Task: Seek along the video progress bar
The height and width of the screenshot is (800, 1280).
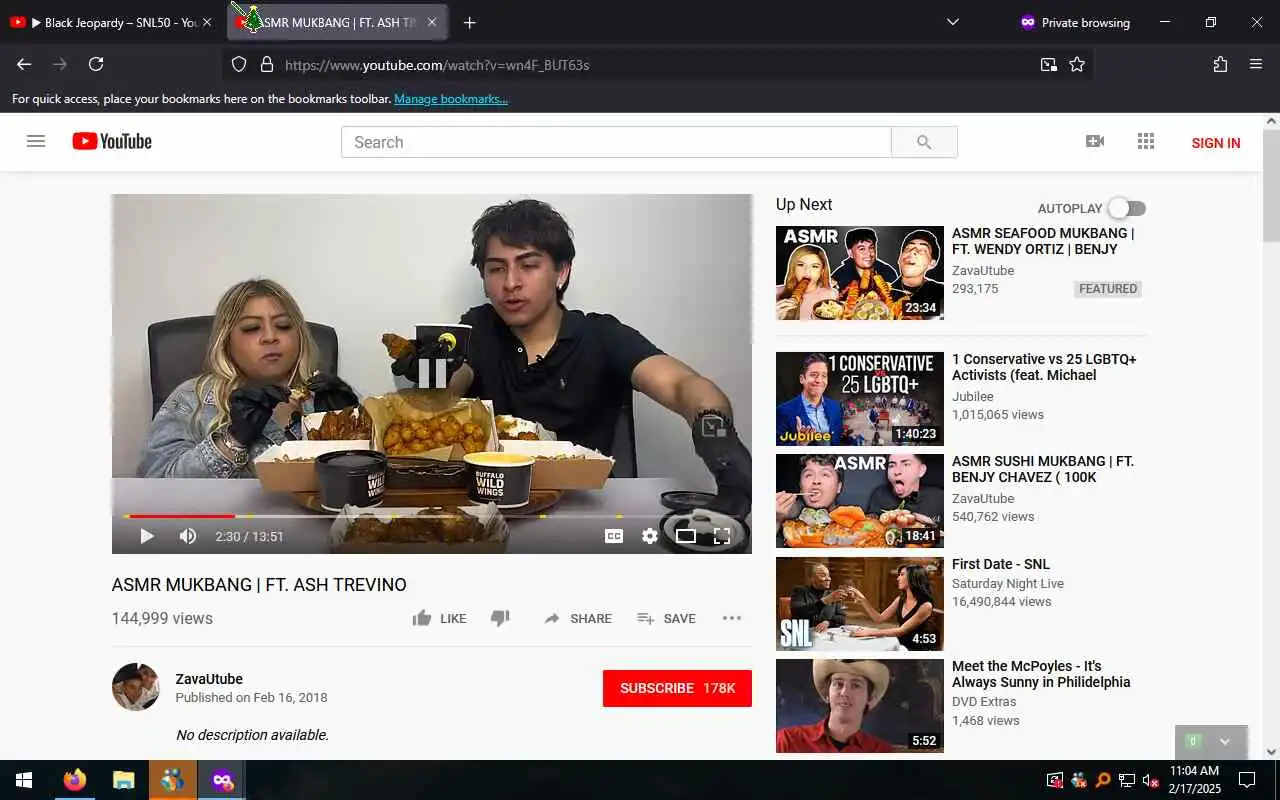Action: [x=432, y=516]
